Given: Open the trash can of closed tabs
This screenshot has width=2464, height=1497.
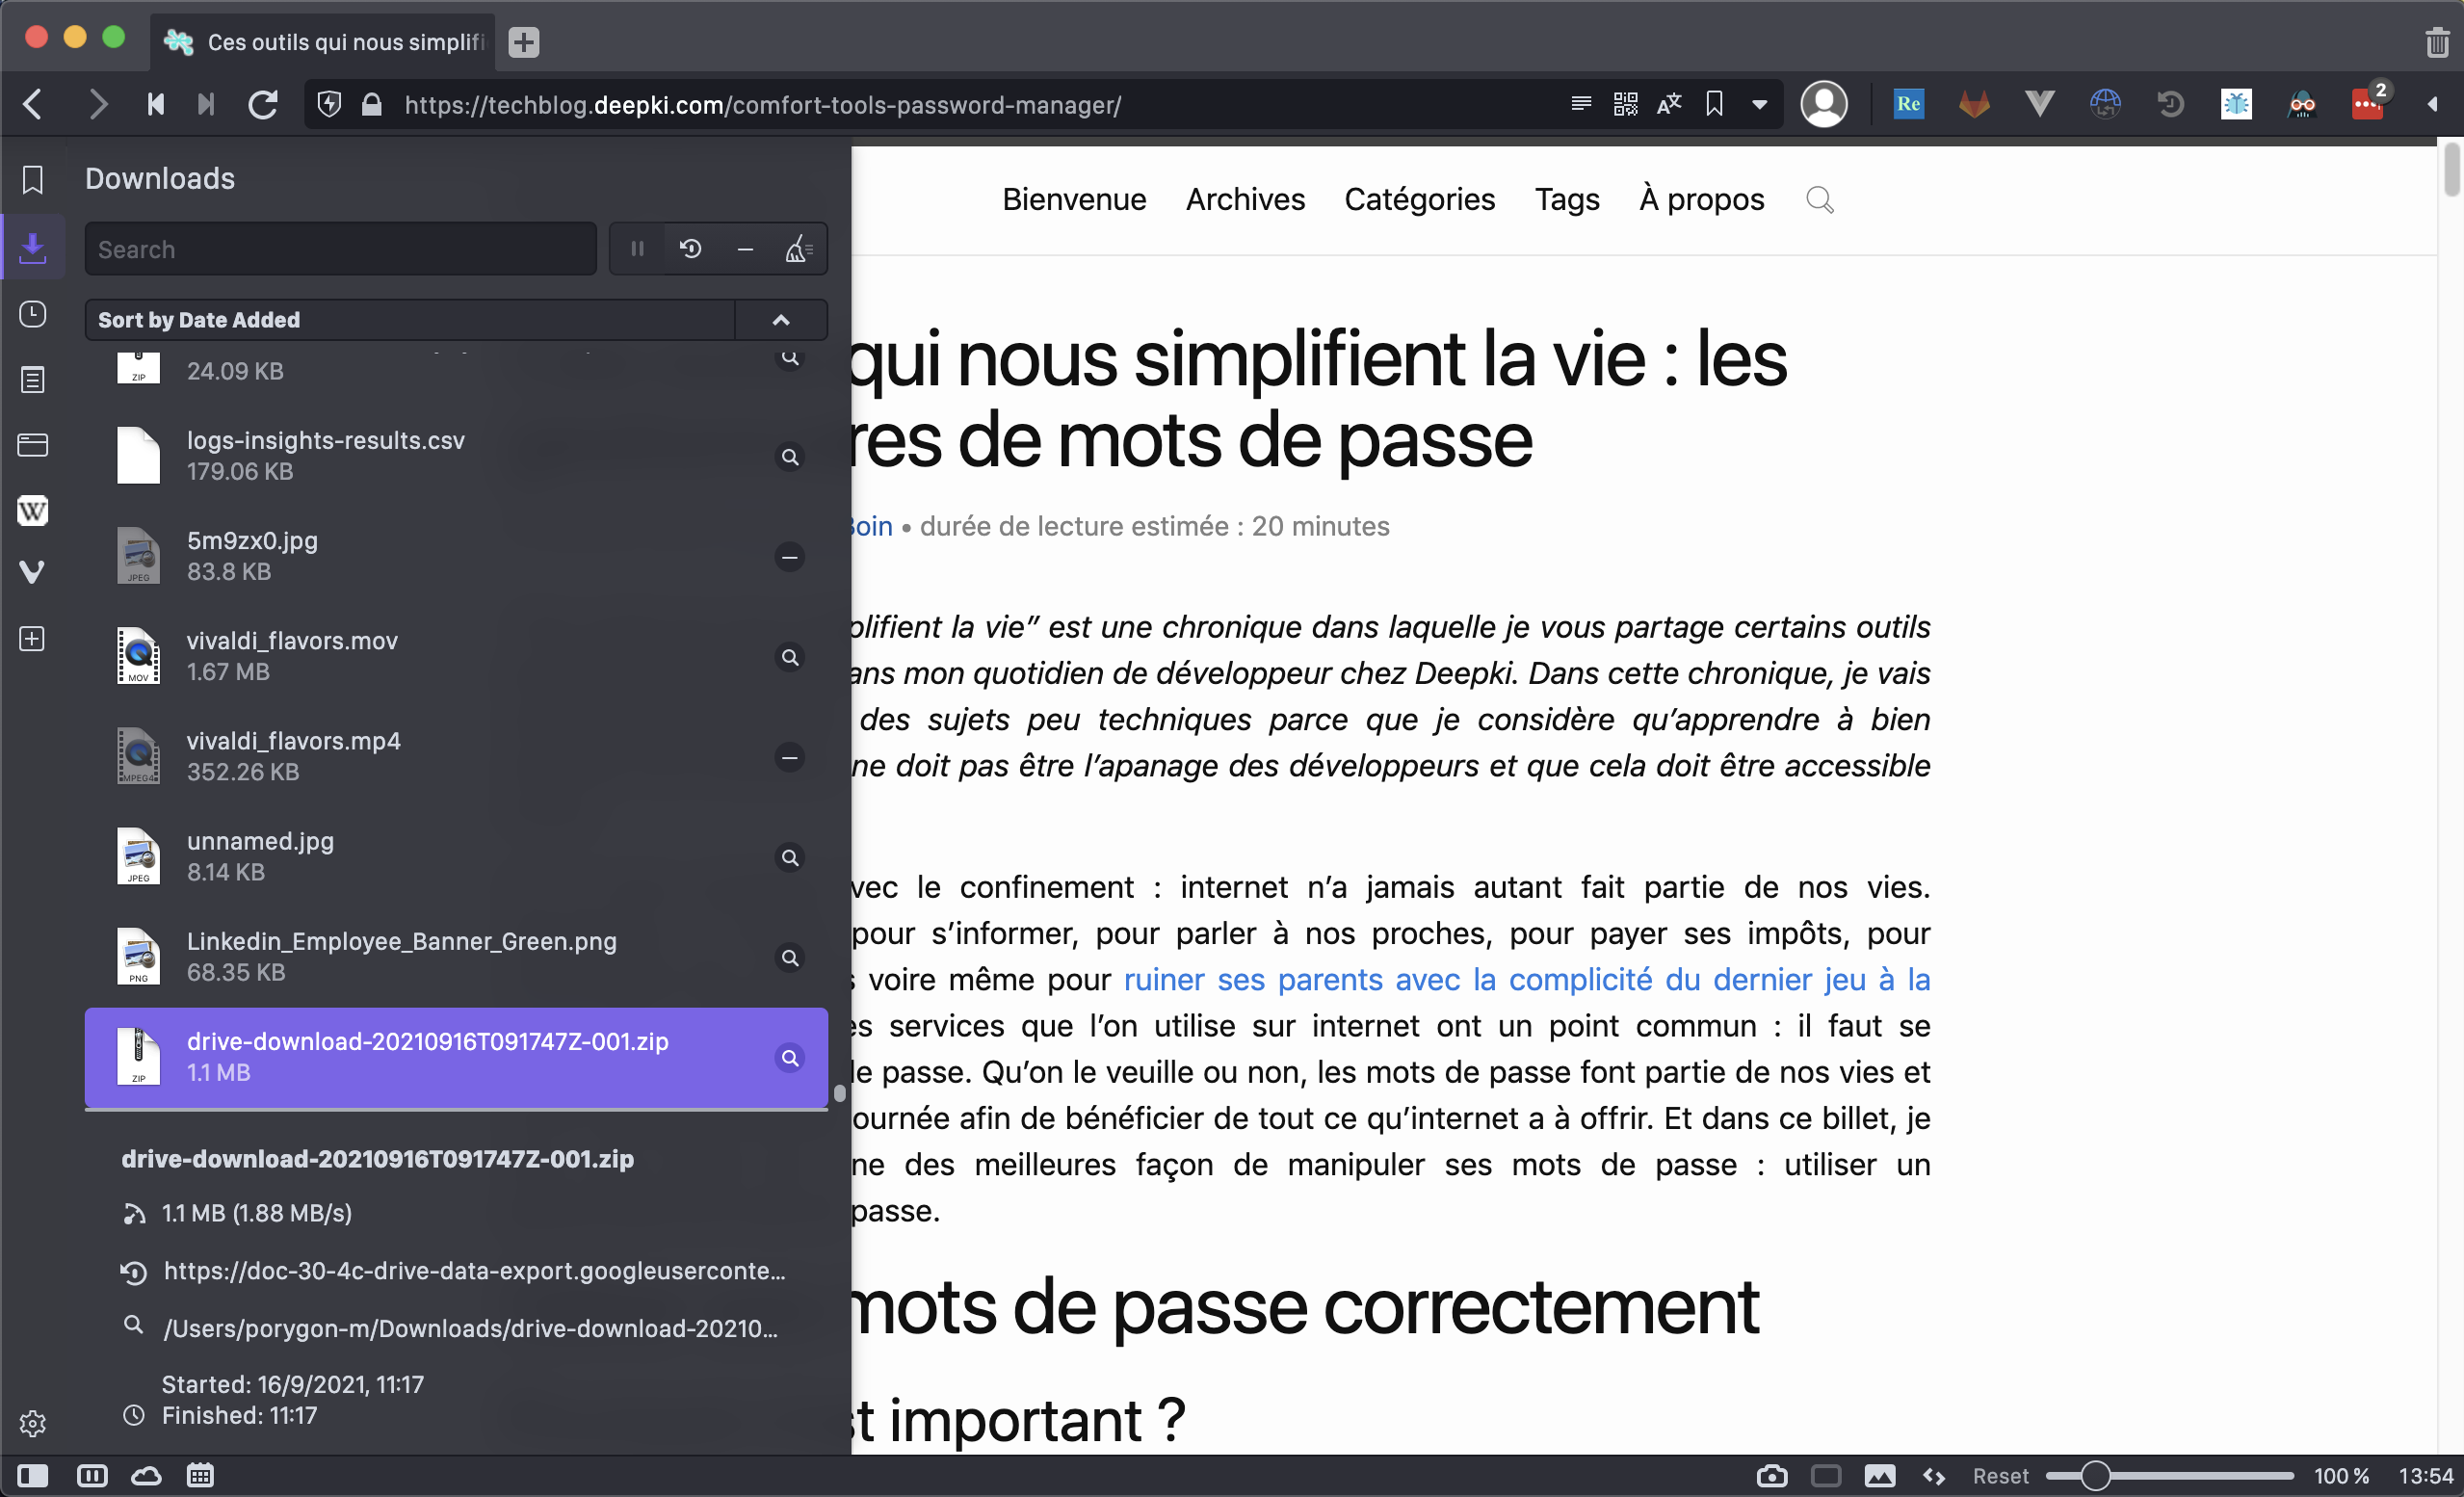Looking at the screenshot, I should 2436,42.
